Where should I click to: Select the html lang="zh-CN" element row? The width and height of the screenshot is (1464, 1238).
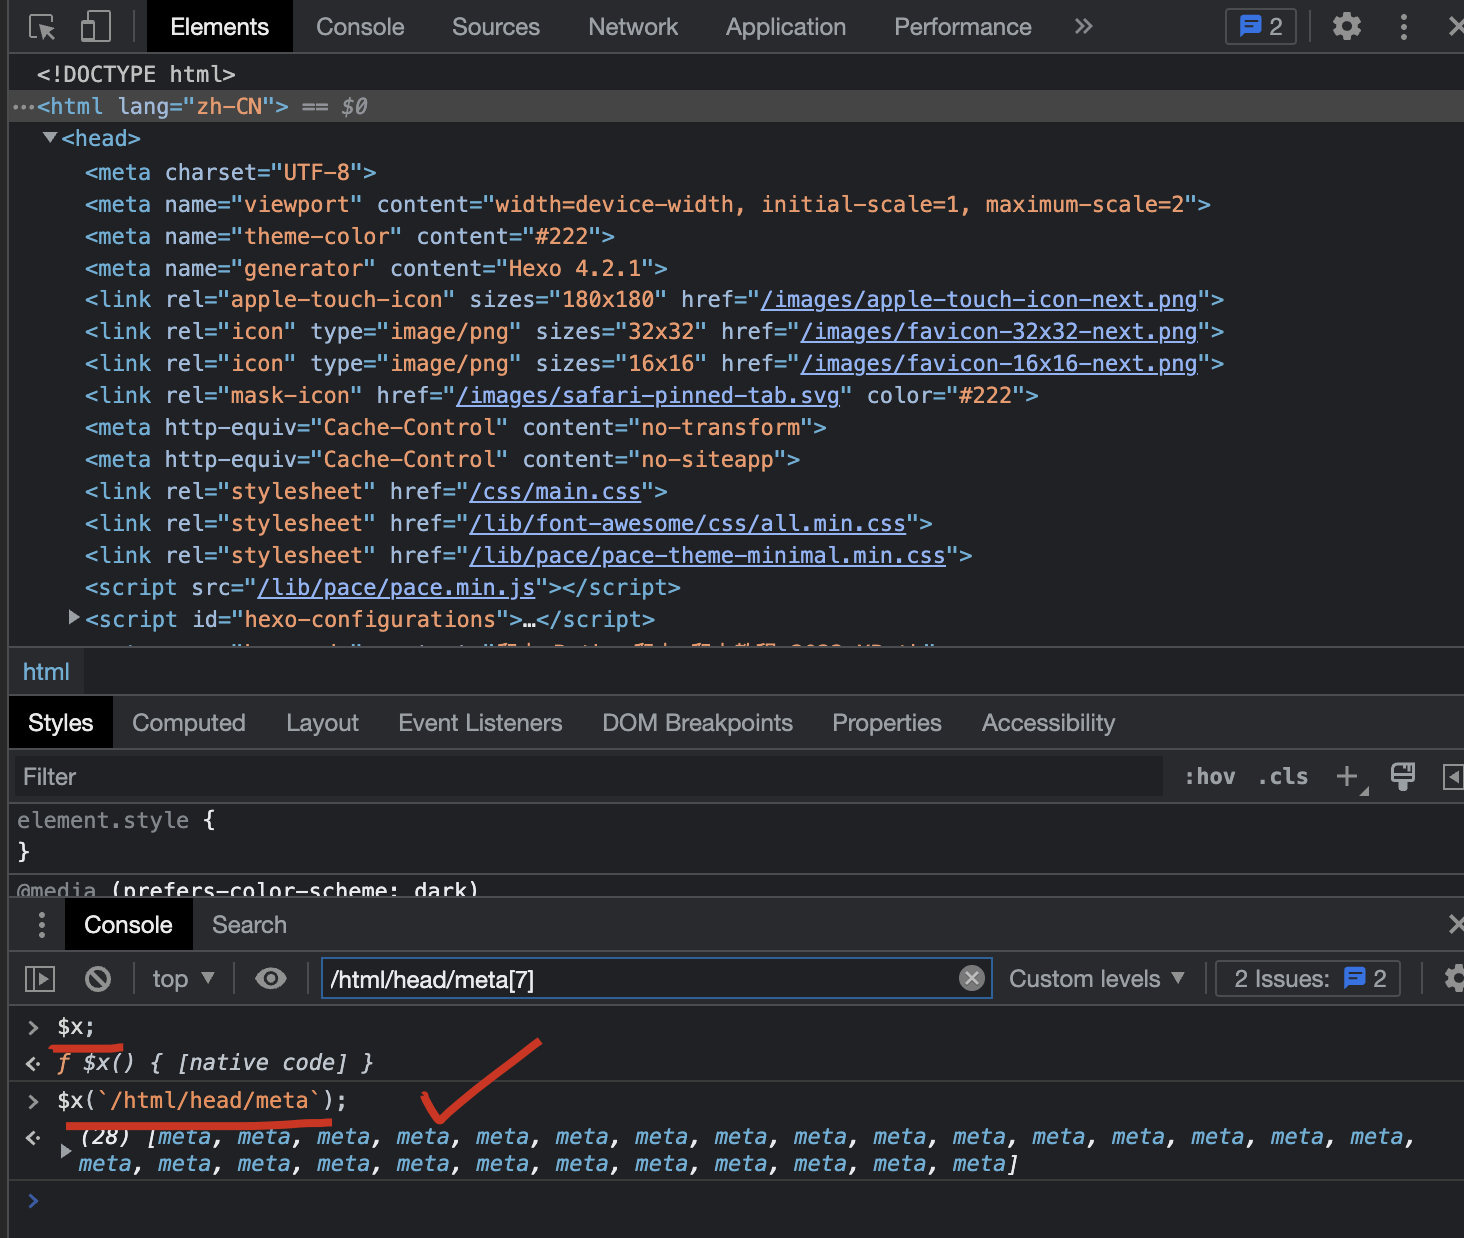[736, 106]
